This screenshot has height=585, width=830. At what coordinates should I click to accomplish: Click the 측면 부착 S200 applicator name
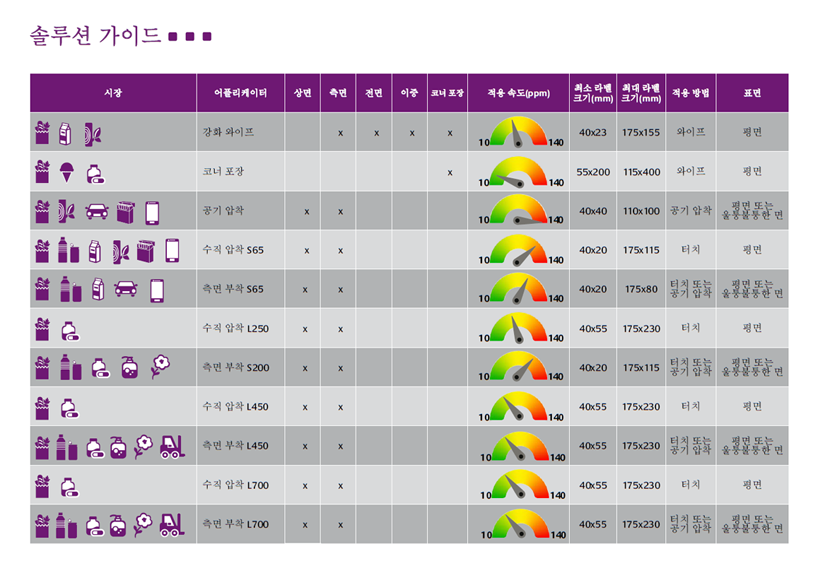(236, 367)
